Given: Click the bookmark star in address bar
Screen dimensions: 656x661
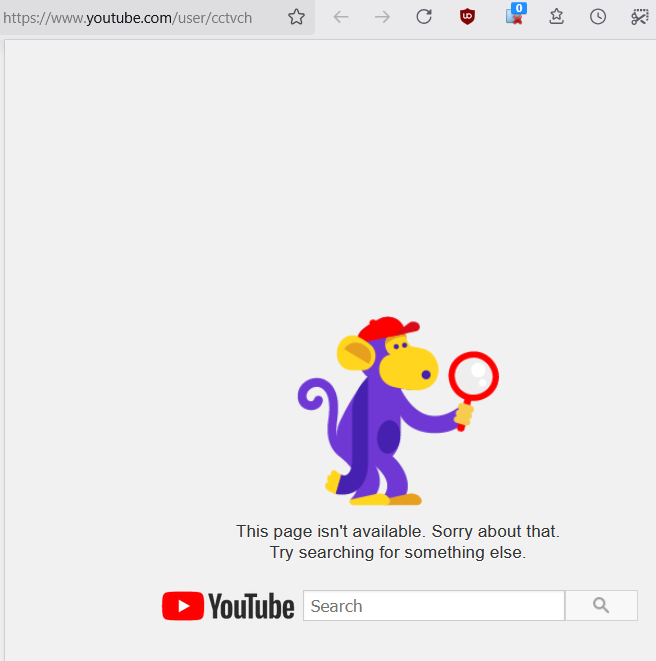Looking at the screenshot, I should 296,17.
